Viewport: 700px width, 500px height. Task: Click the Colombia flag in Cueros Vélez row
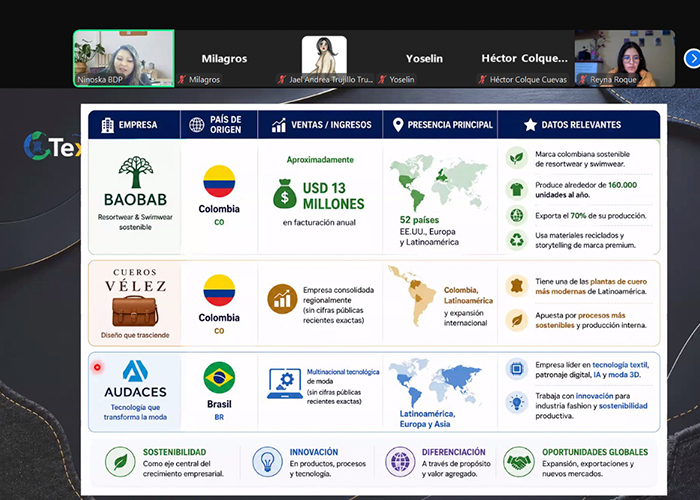point(219,290)
